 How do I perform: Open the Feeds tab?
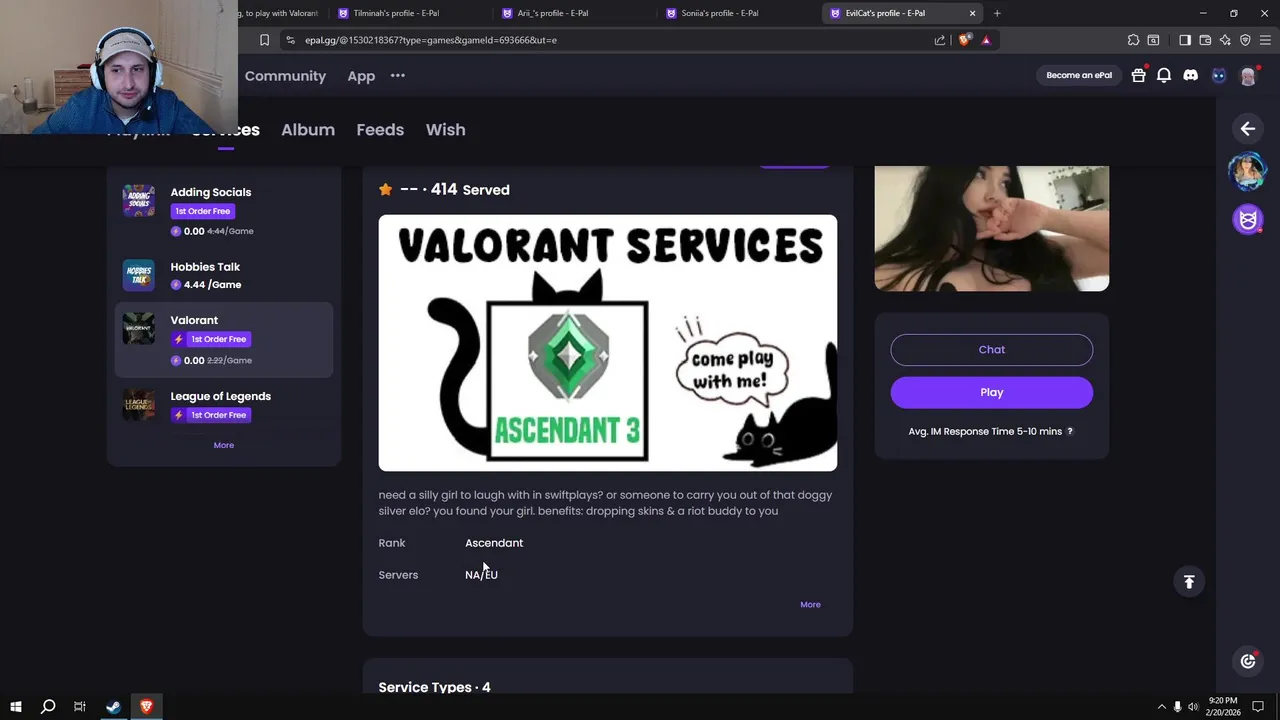tap(380, 130)
